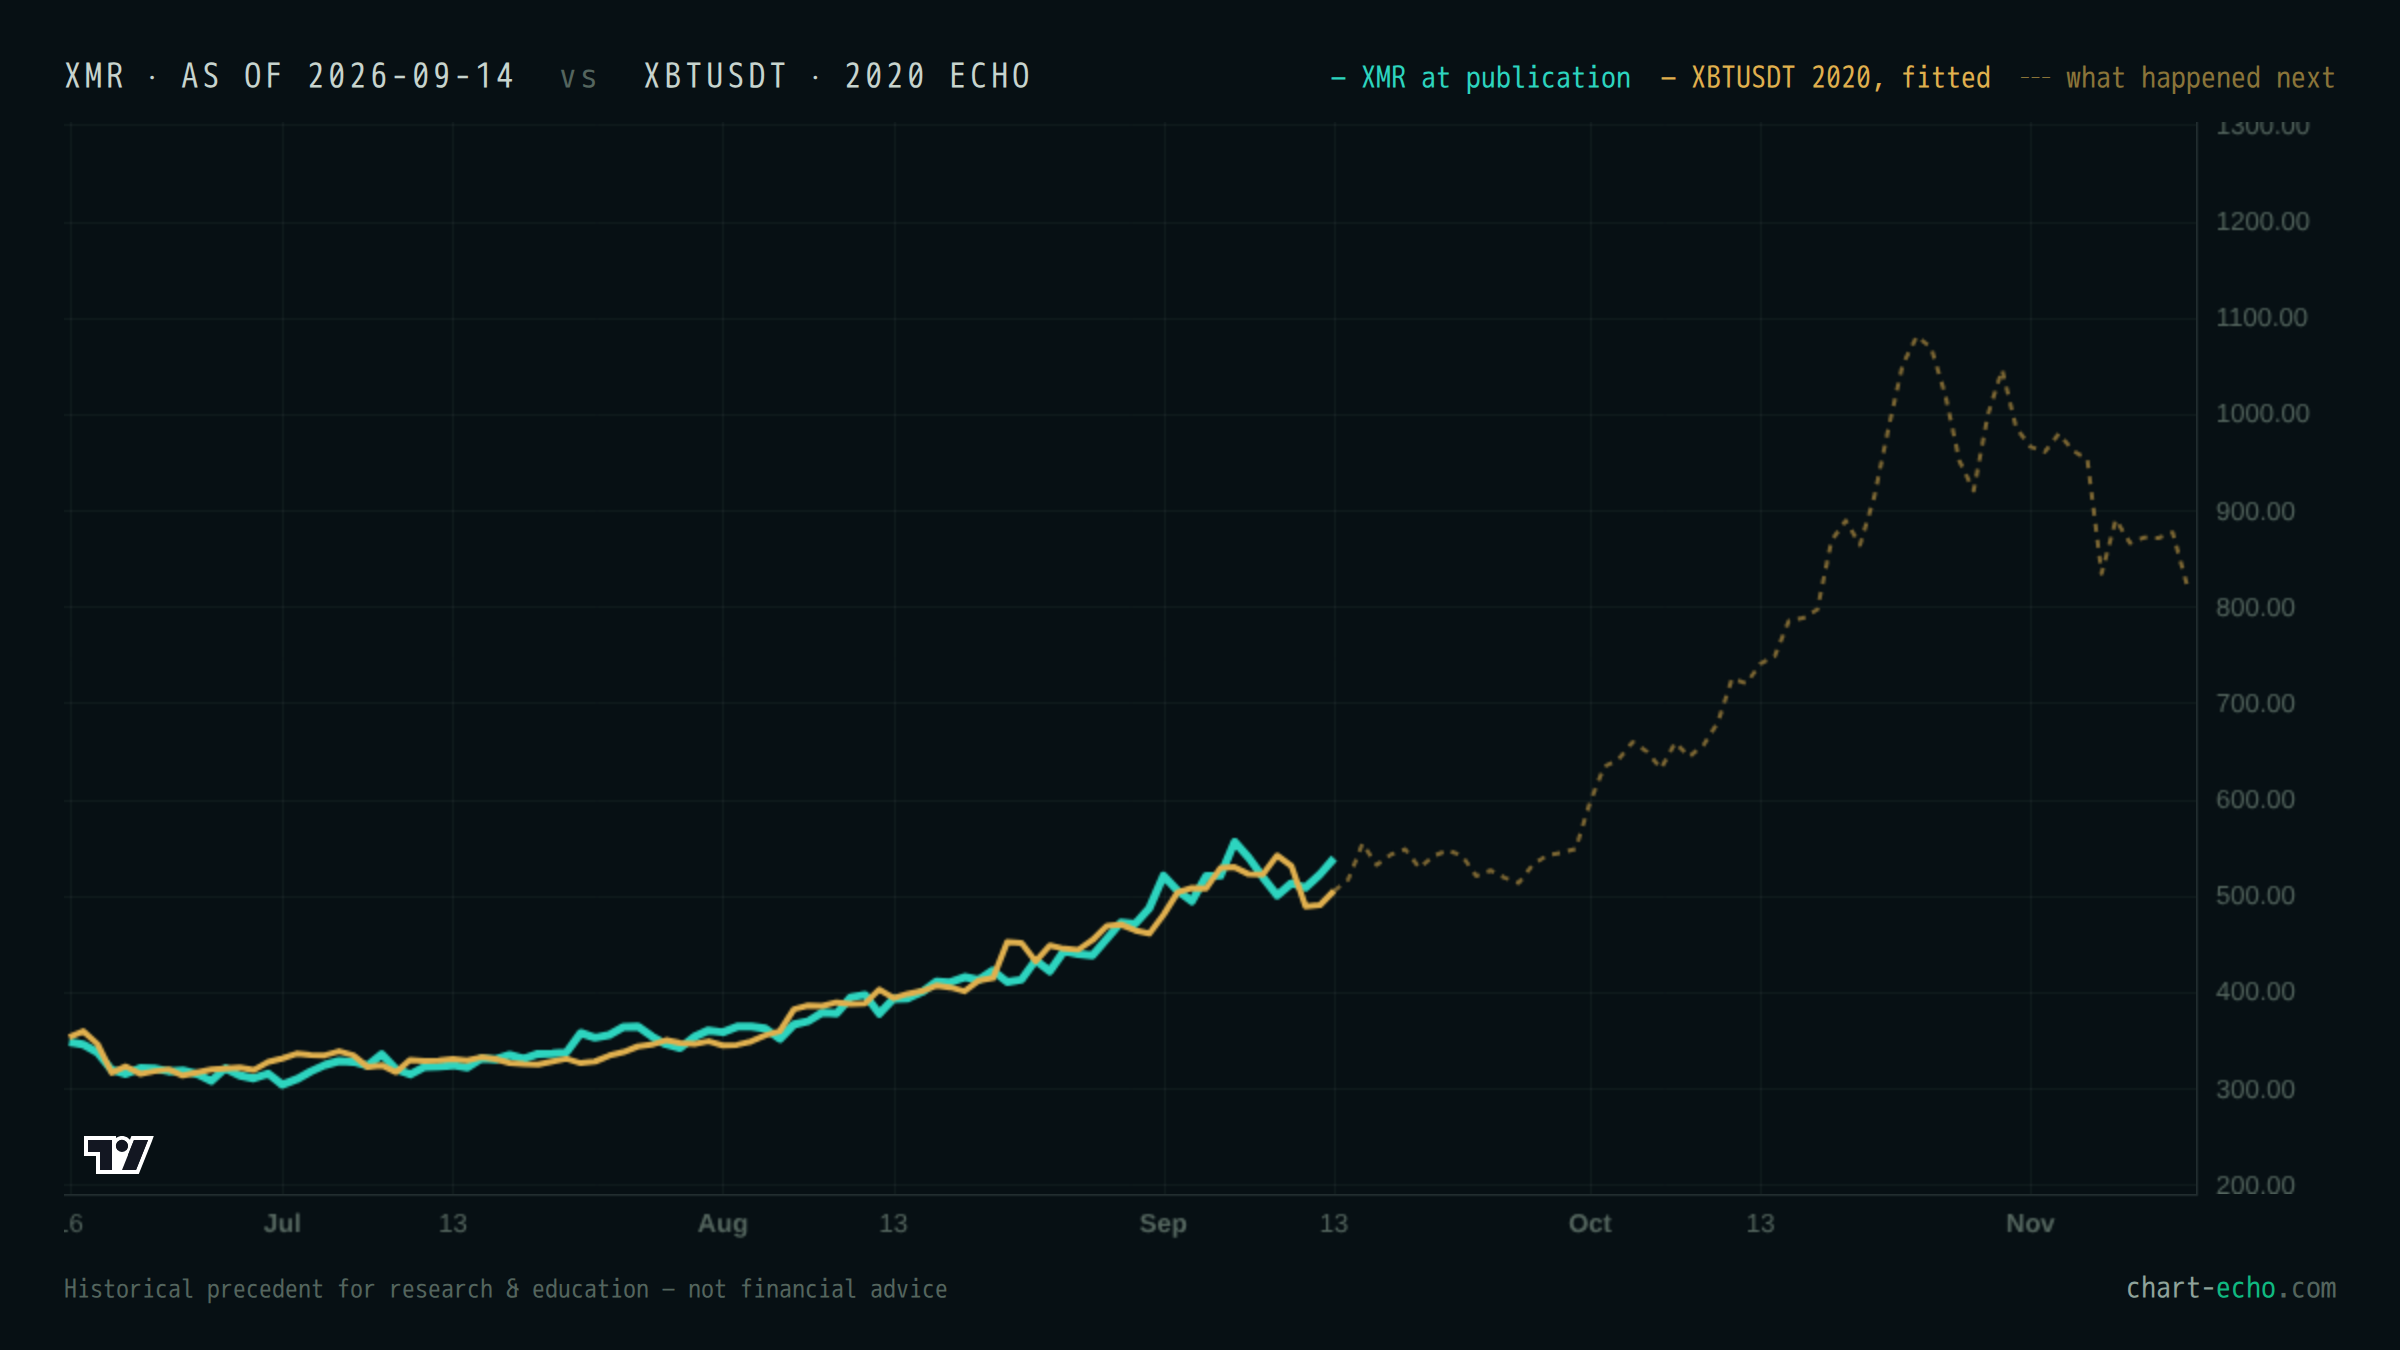Click the 1200.00 price axis label
The image size is (2400, 1350).
(x=2262, y=222)
